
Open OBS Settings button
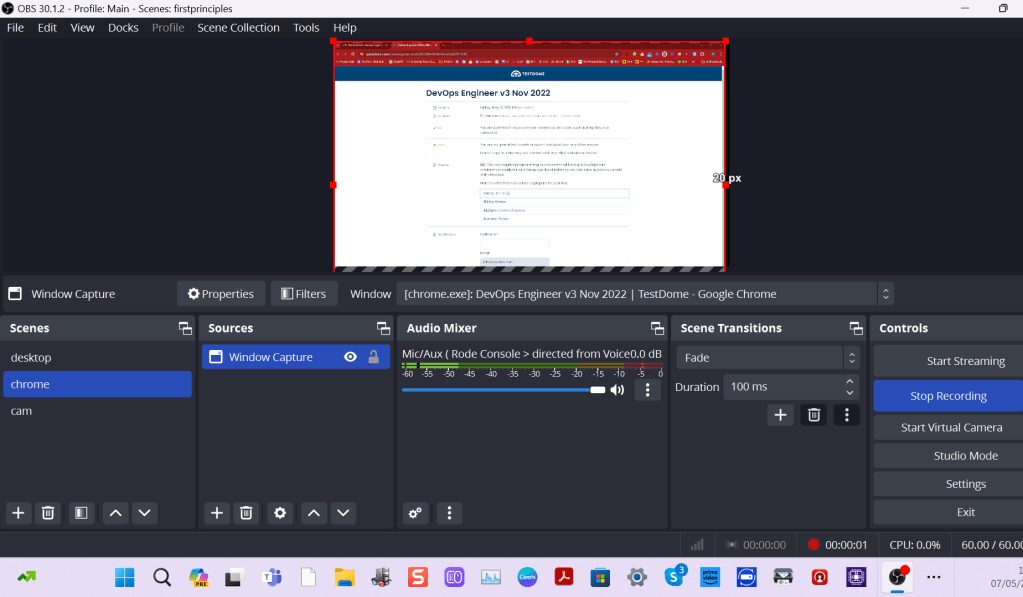coord(948,484)
